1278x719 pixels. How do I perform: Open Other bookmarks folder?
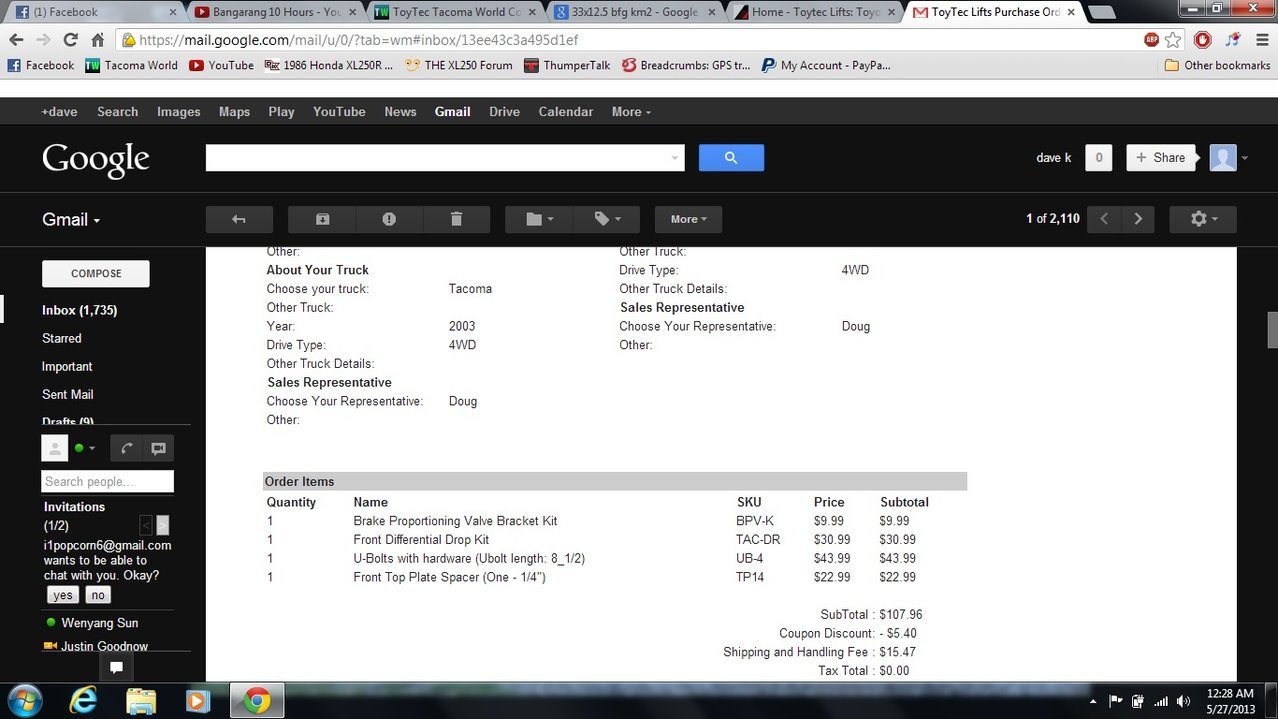pos(1217,65)
